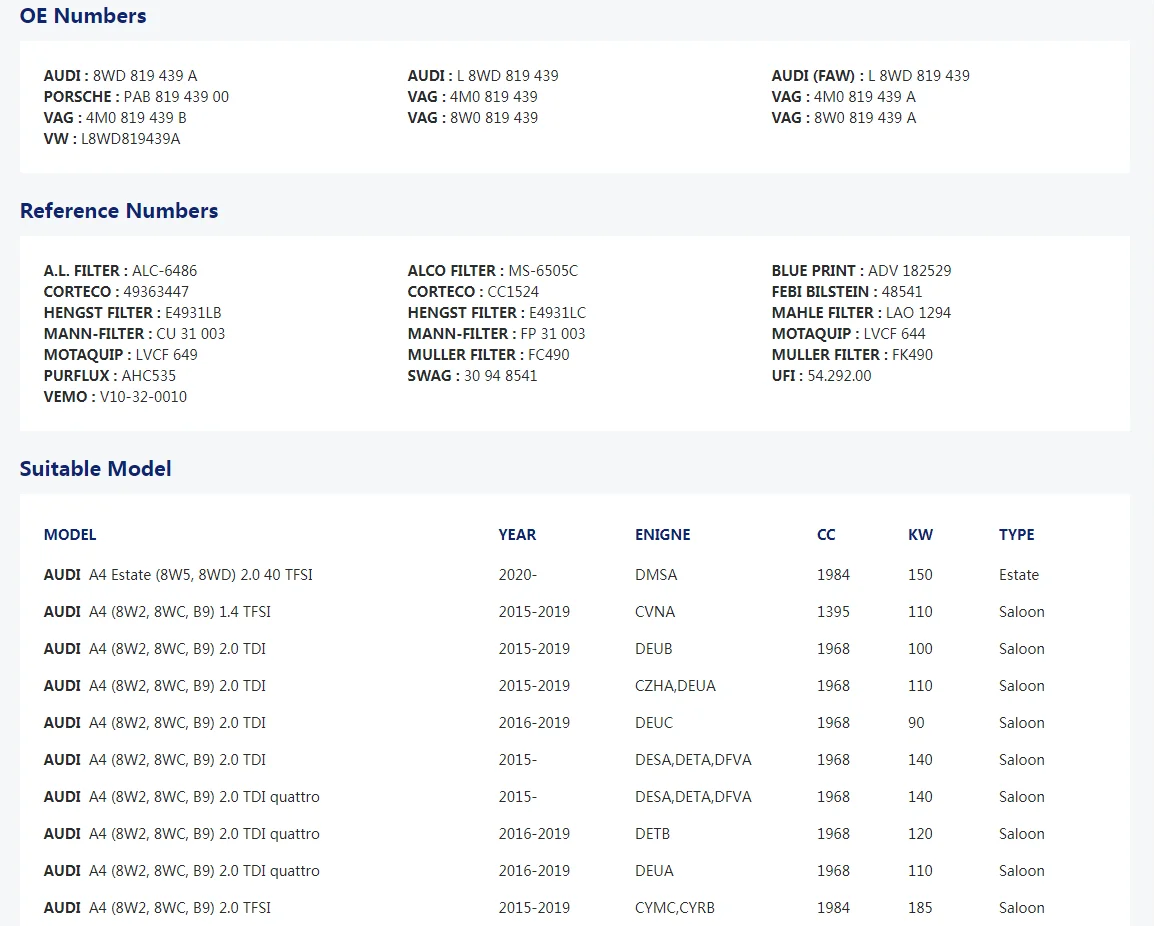1155x926 pixels.
Task: Select KW value 150
Action: click(920, 575)
